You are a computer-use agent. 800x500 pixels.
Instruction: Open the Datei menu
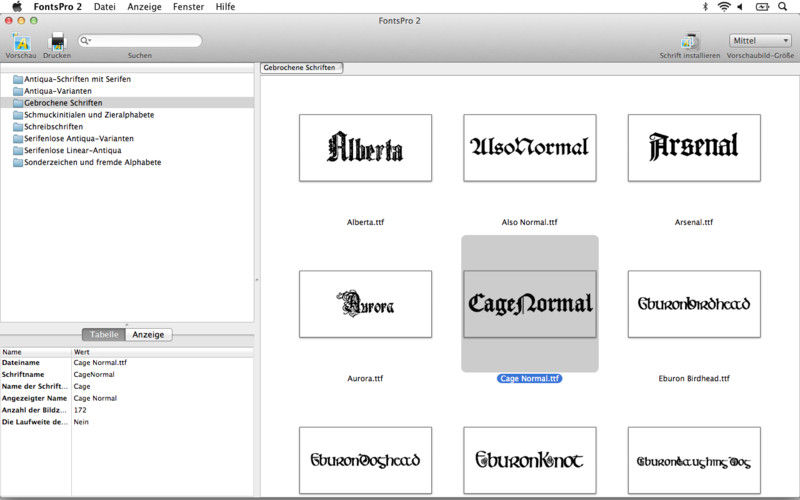pyautogui.click(x=104, y=7)
